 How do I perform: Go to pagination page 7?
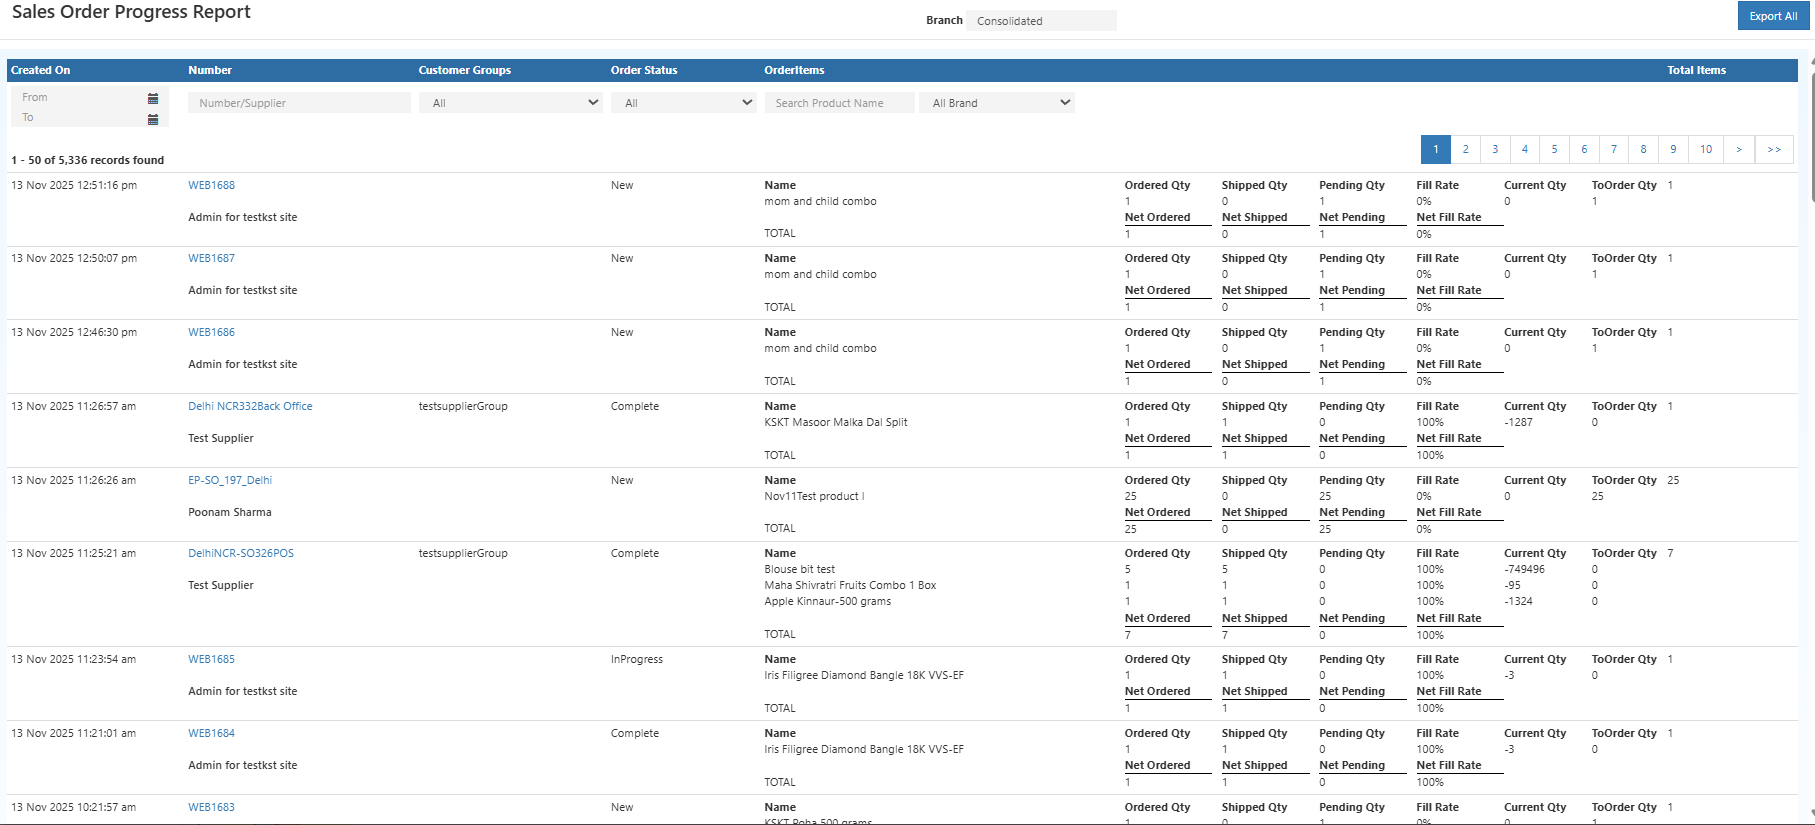1613,149
